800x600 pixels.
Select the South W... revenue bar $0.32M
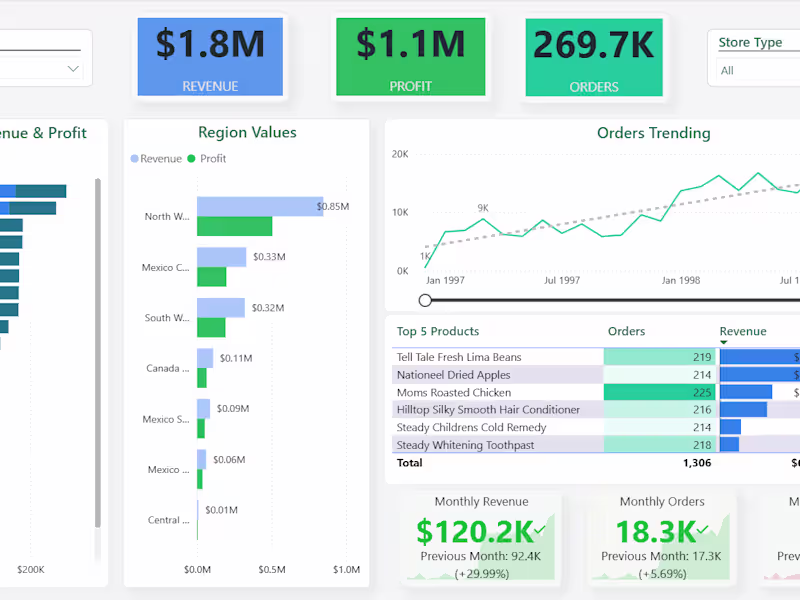point(221,308)
